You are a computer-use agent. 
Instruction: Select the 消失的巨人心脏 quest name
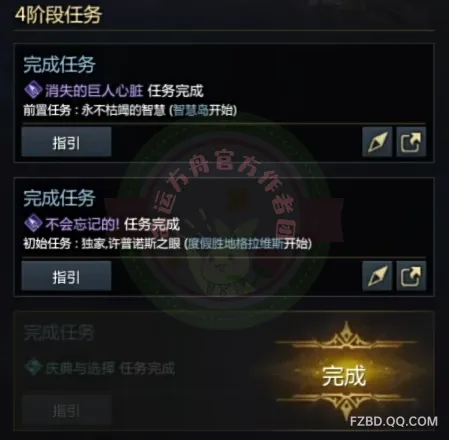point(94,91)
